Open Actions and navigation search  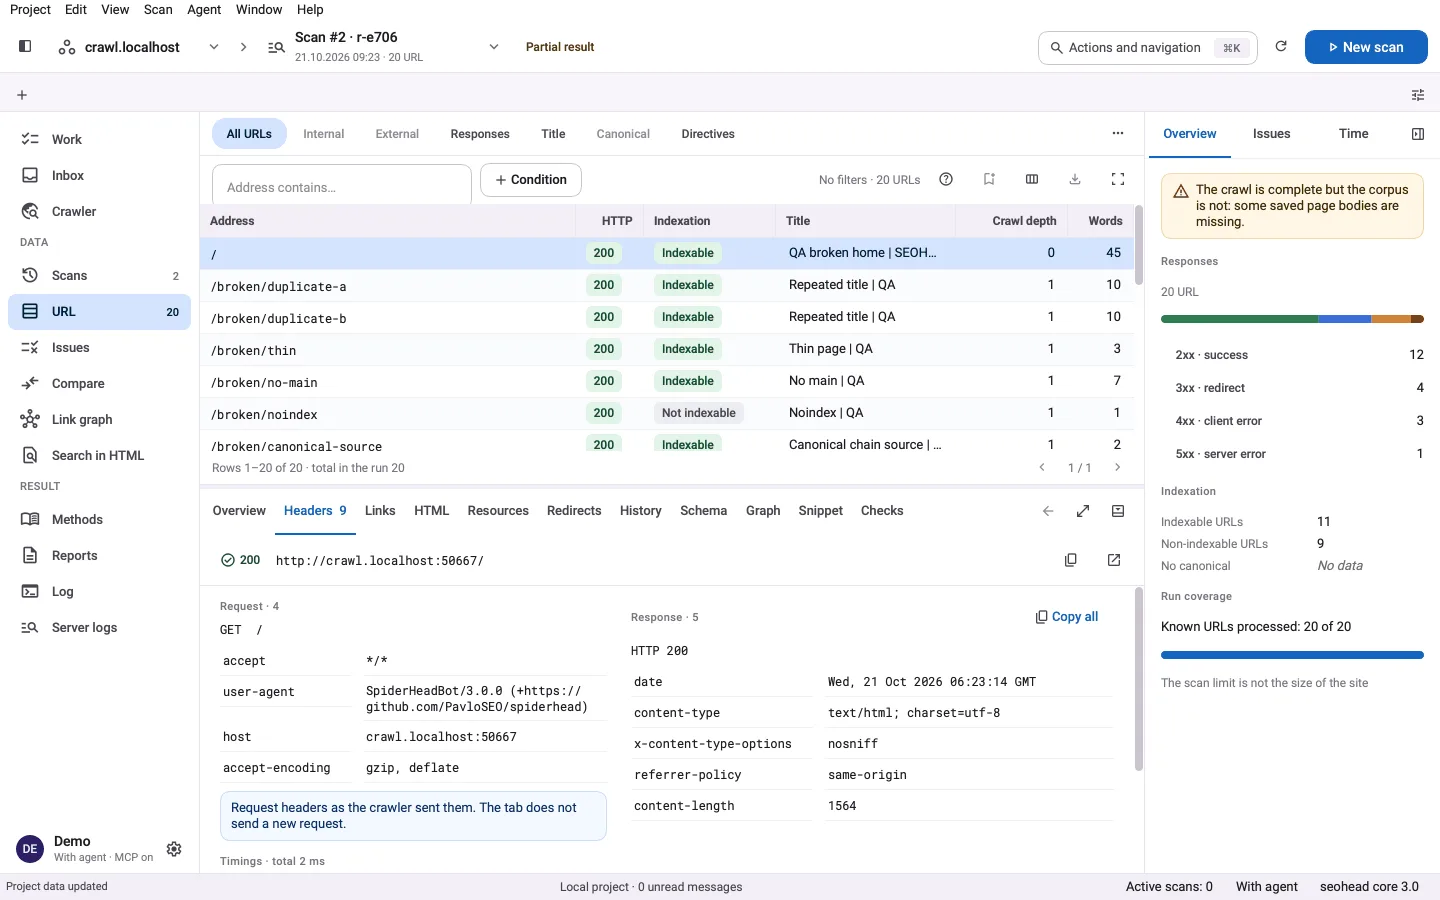(1148, 47)
